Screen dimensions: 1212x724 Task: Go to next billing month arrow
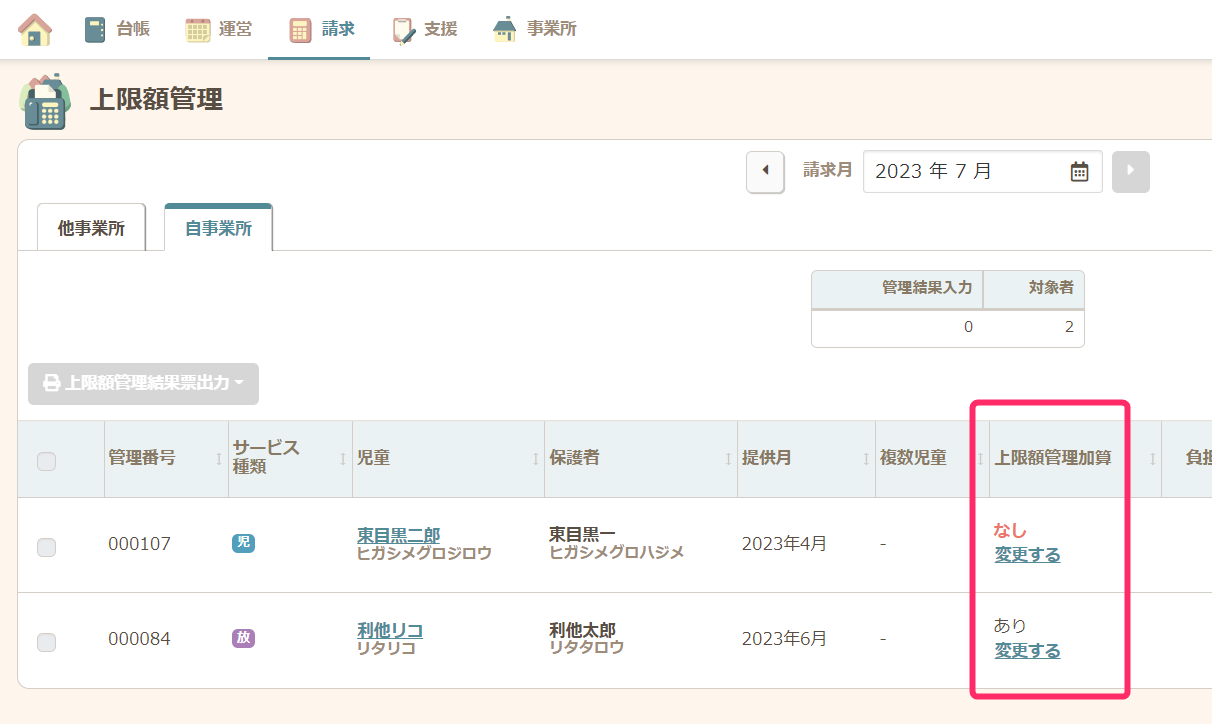(x=1130, y=171)
